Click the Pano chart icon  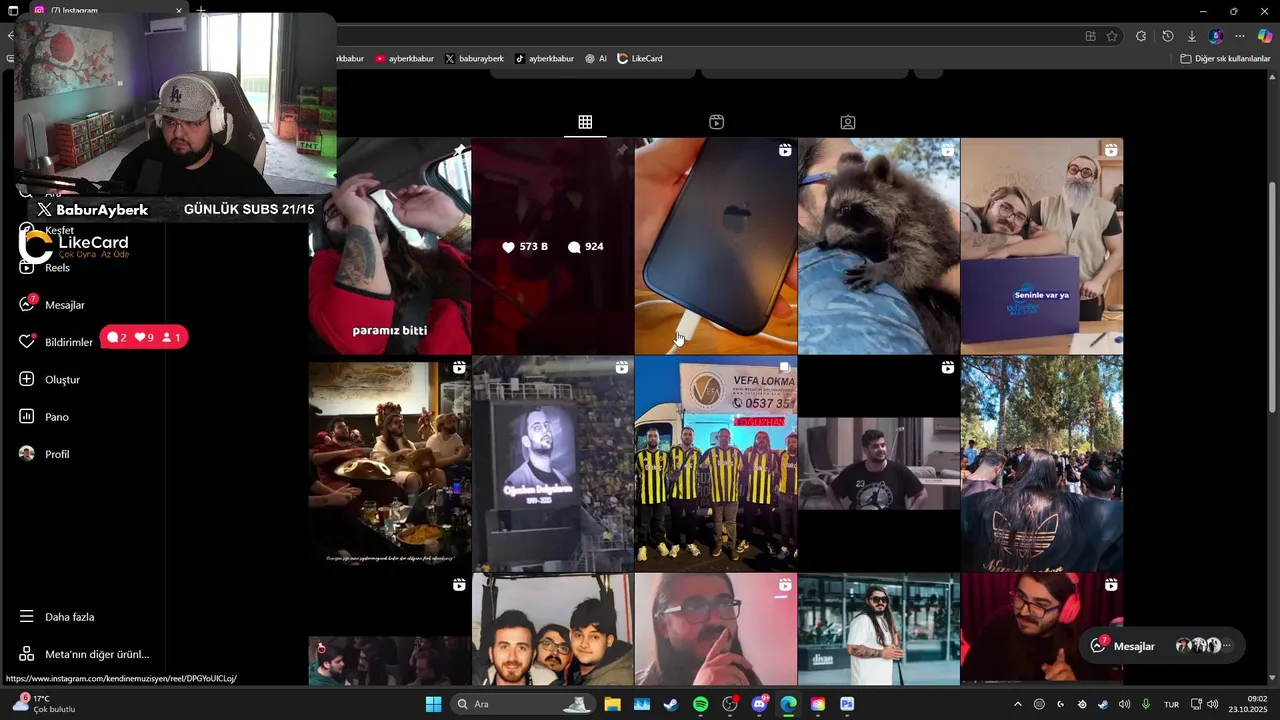27,417
